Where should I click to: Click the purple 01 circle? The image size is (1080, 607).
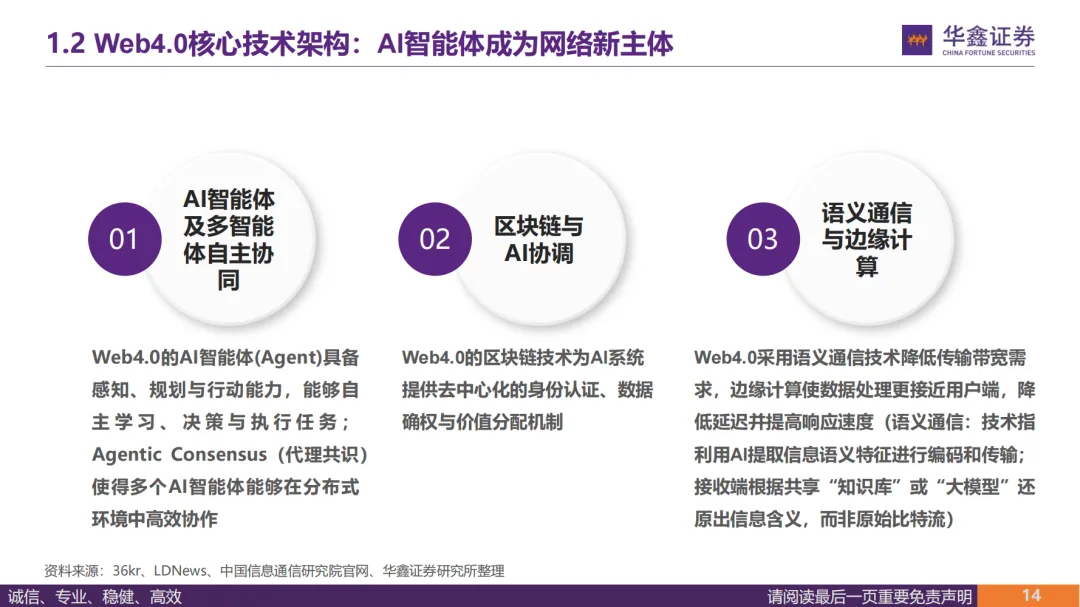tap(125, 239)
